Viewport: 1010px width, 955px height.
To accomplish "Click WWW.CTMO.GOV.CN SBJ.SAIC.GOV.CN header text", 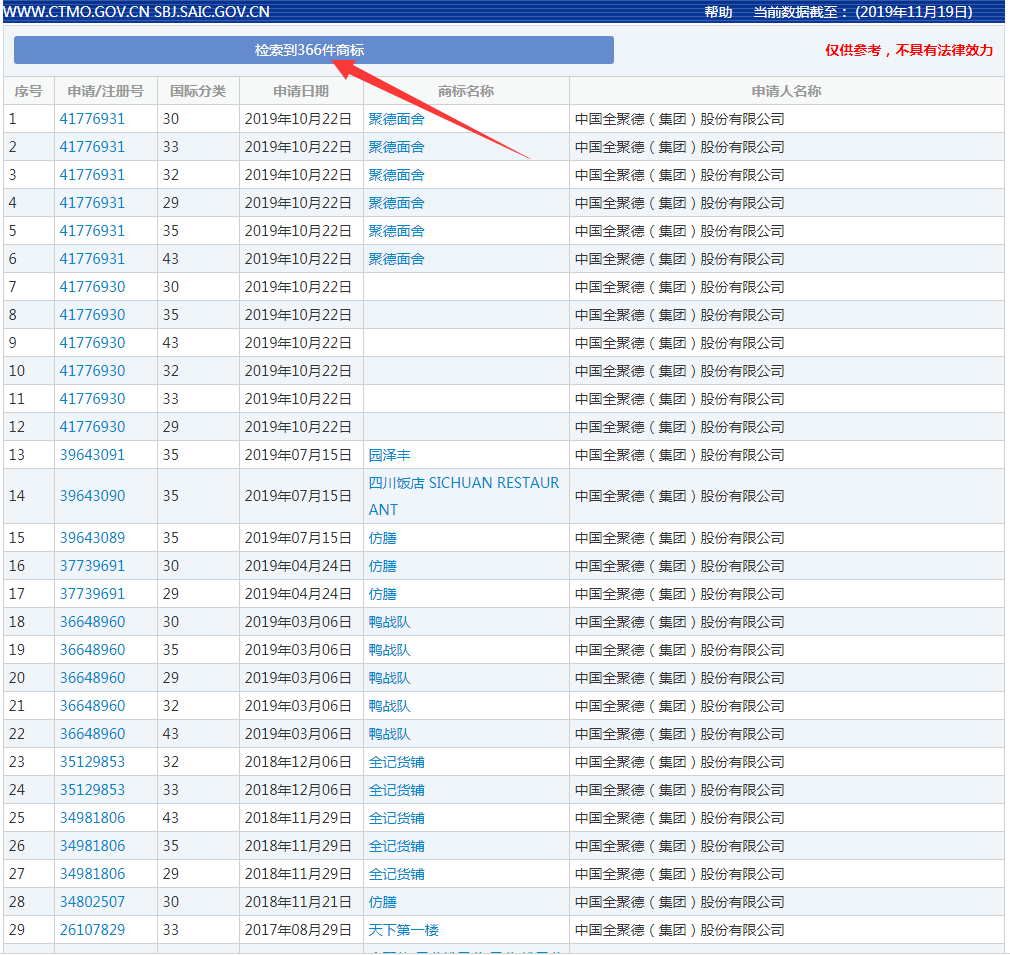I will click(136, 12).
